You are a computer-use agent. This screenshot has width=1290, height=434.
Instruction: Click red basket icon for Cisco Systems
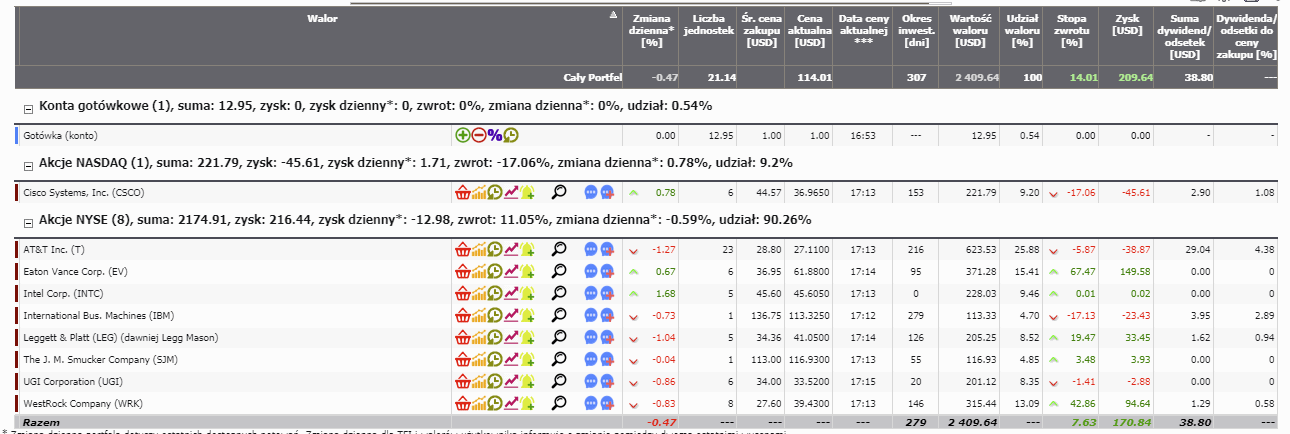coord(463,192)
